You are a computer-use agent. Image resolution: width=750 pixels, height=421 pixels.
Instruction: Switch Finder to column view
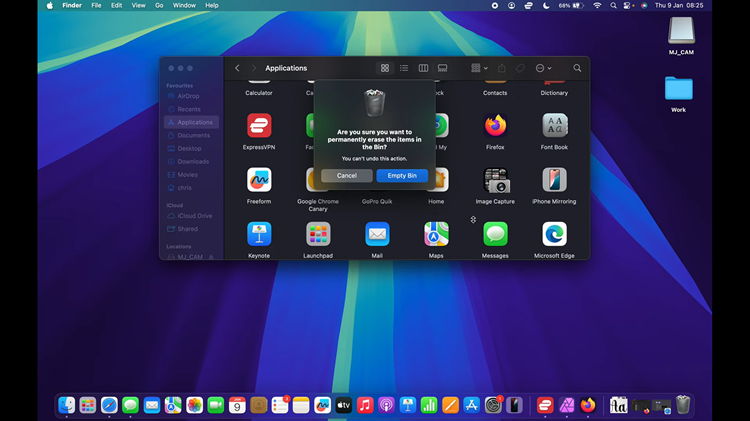point(423,68)
